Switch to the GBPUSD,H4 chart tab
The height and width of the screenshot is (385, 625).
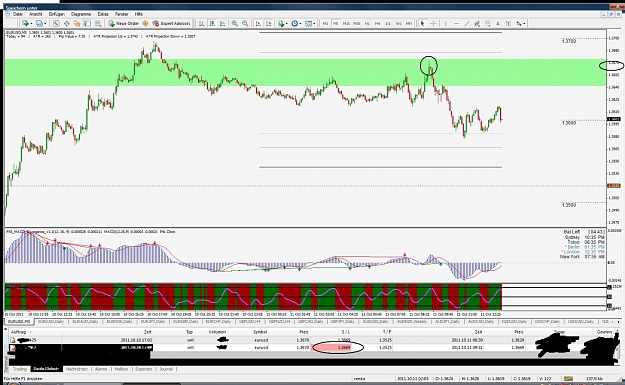click(251, 321)
